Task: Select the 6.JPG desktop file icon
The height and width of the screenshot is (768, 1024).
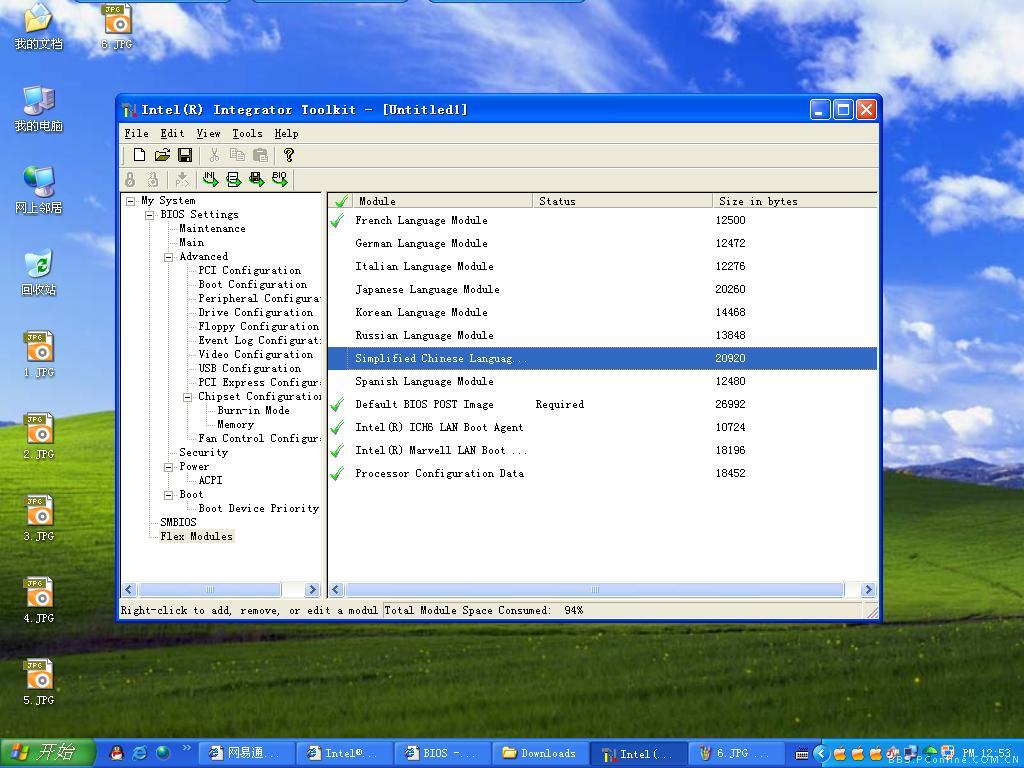Action: 117,27
